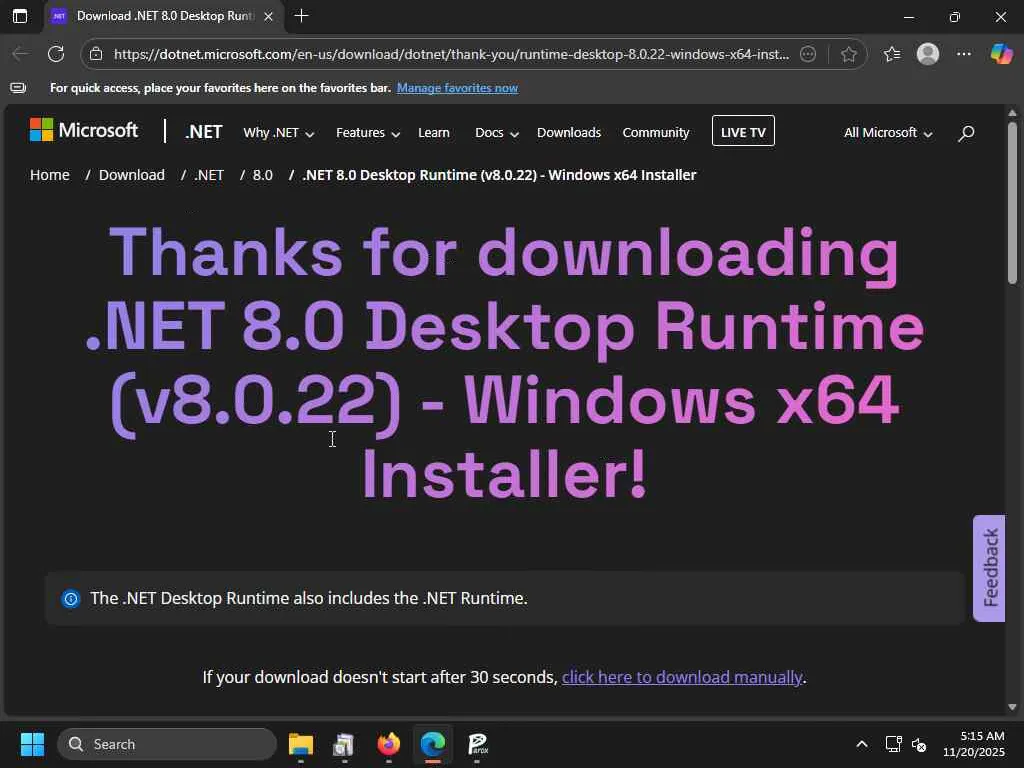Viewport: 1024px width, 768px height.
Task: Open the installer app taskbar icon
Action: (x=344, y=744)
